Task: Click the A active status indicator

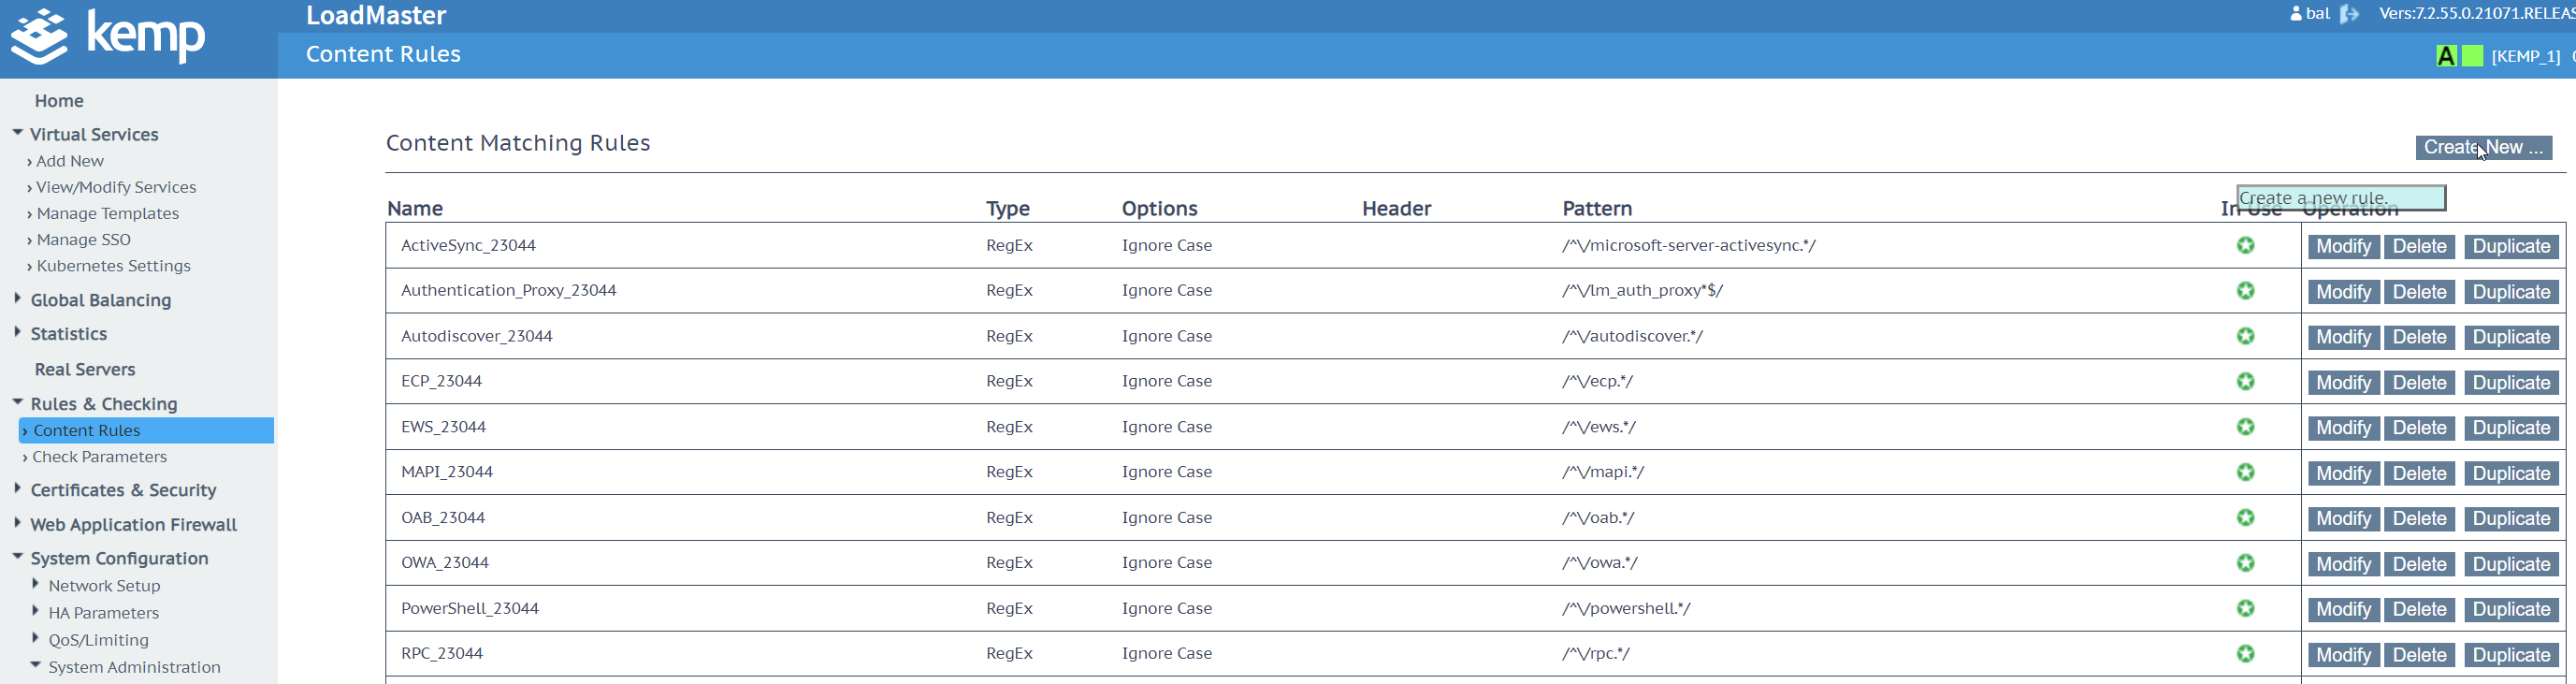Action: [x=2446, y=56]
